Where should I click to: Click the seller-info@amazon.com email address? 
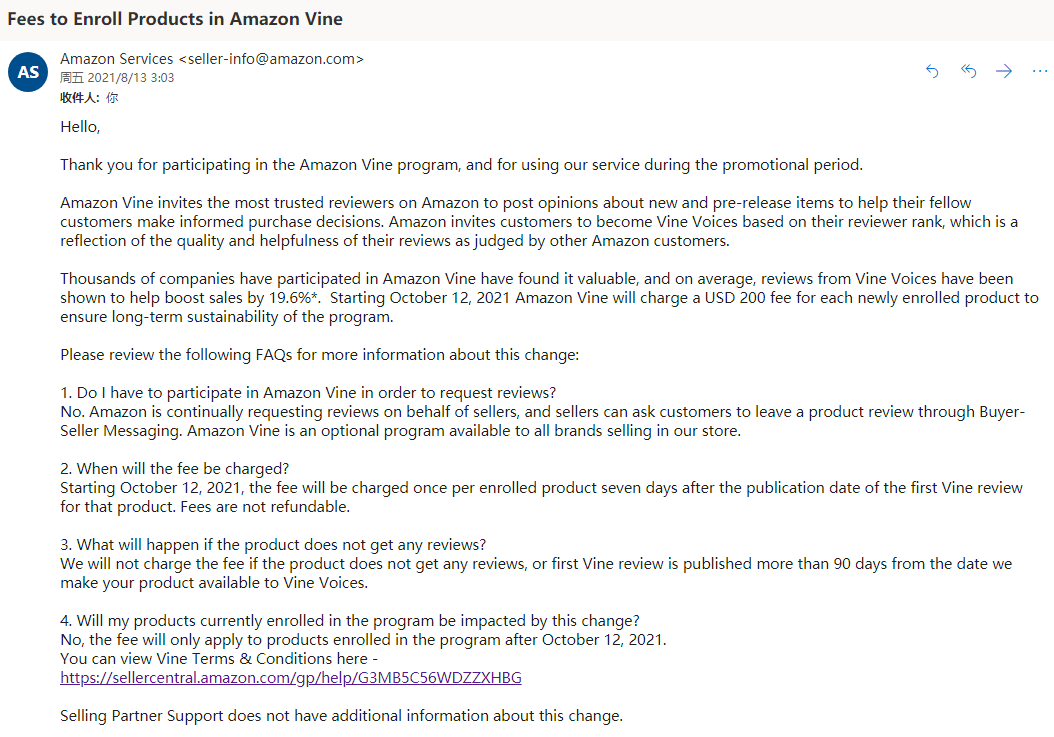[271, 59]
